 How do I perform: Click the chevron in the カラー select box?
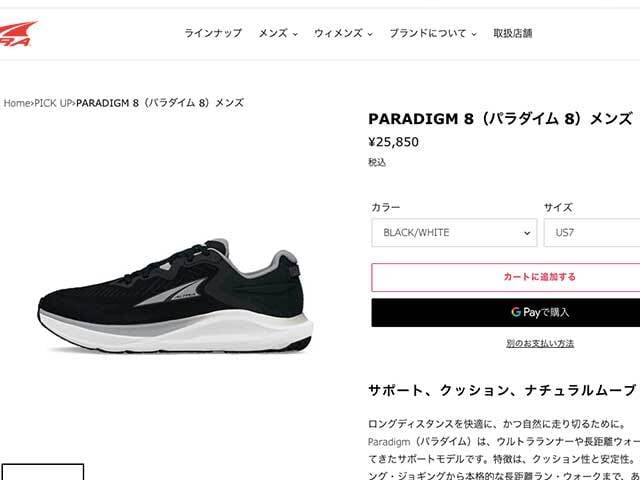(x=527, y=233)
